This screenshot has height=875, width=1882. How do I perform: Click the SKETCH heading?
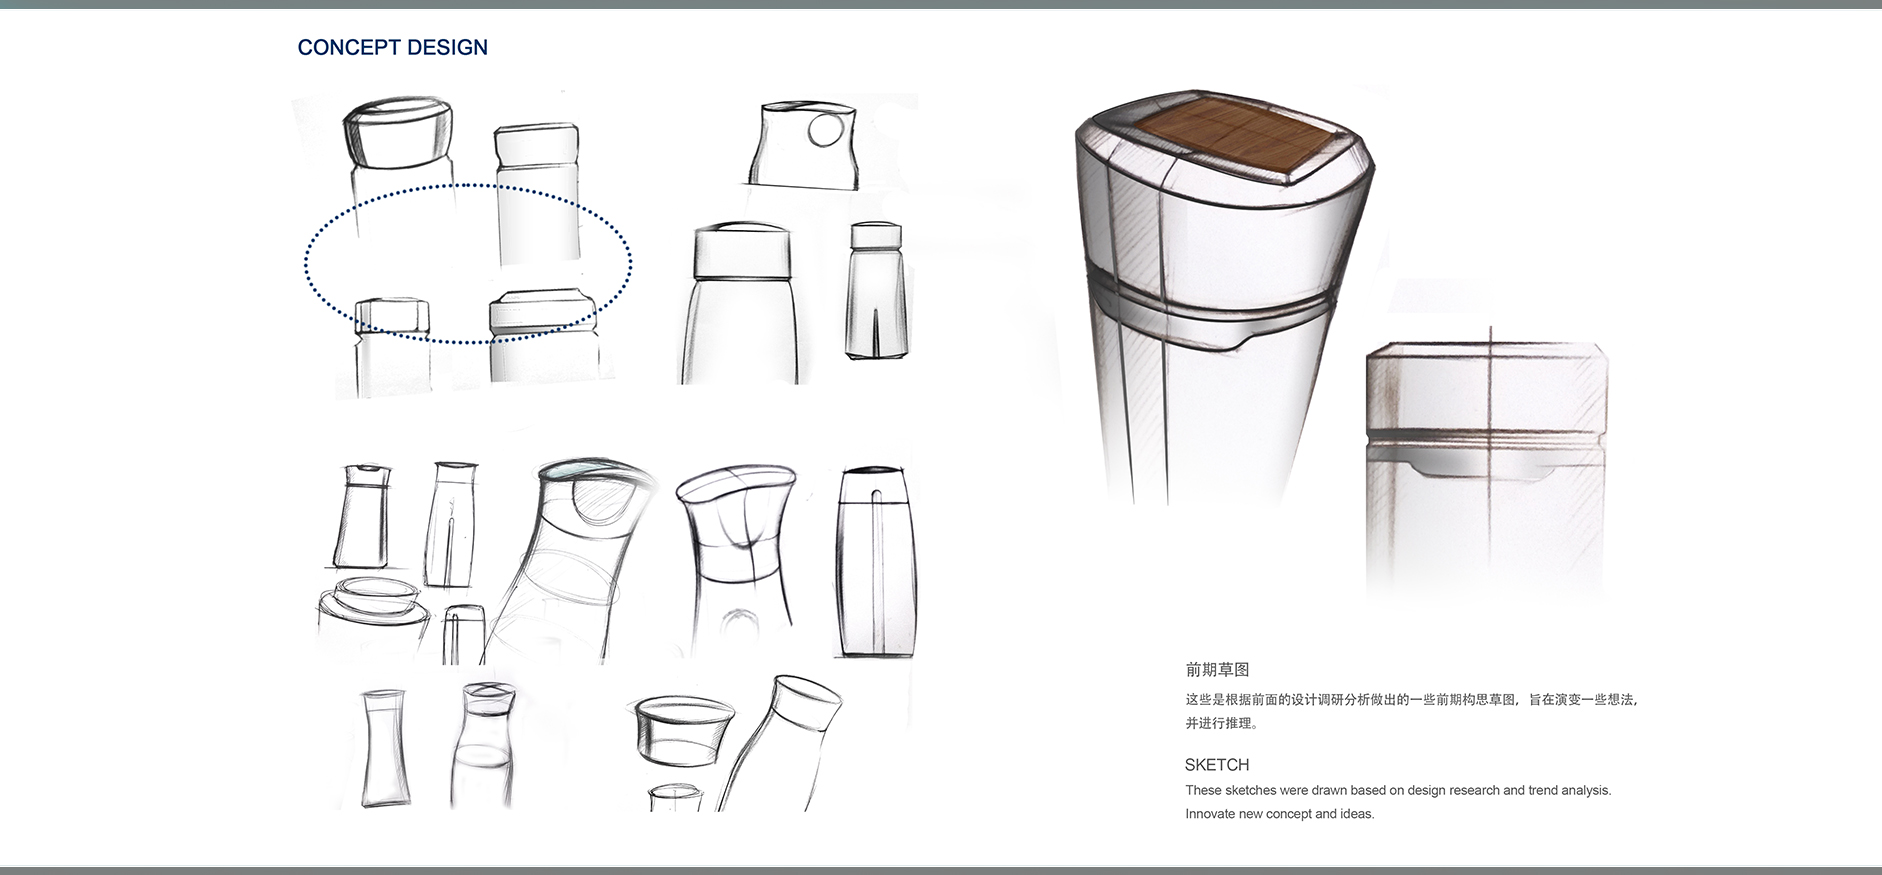[x=1216, y=765]
